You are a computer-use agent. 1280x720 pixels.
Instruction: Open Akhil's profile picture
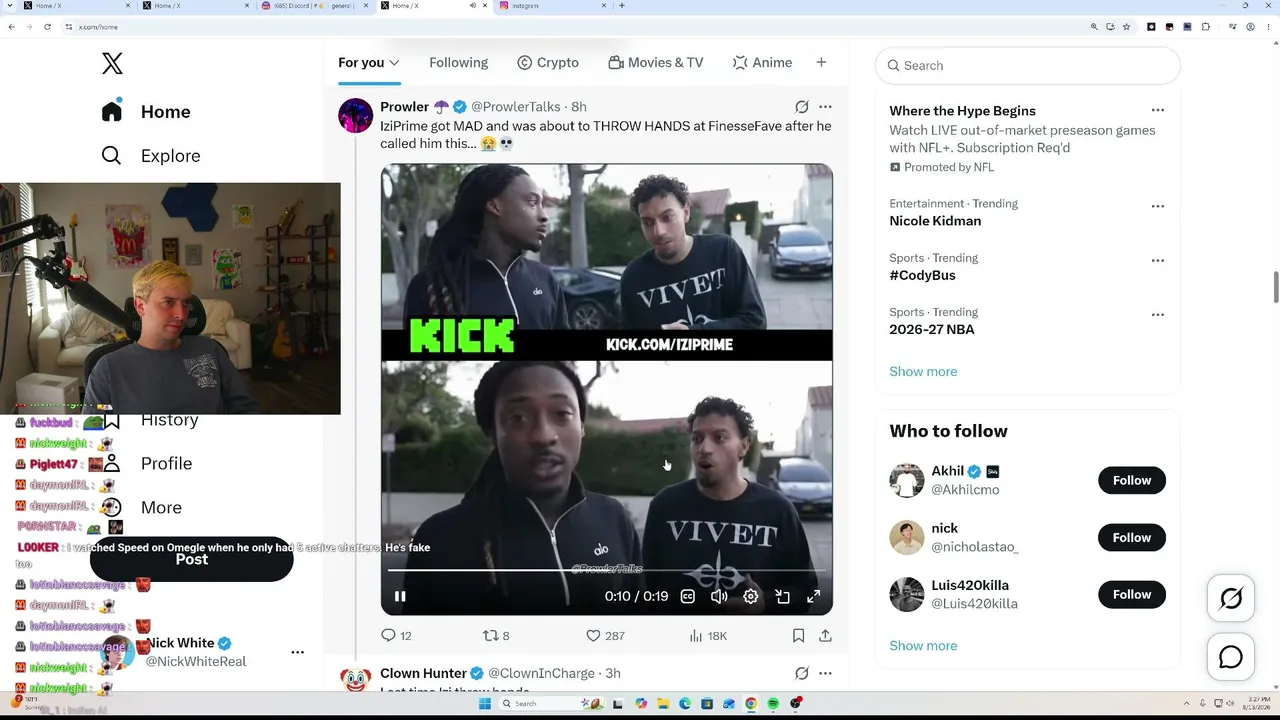907,480
